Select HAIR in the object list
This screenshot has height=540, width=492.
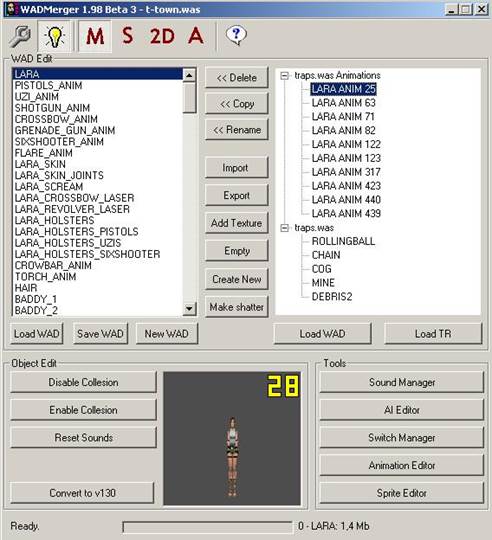98,288
